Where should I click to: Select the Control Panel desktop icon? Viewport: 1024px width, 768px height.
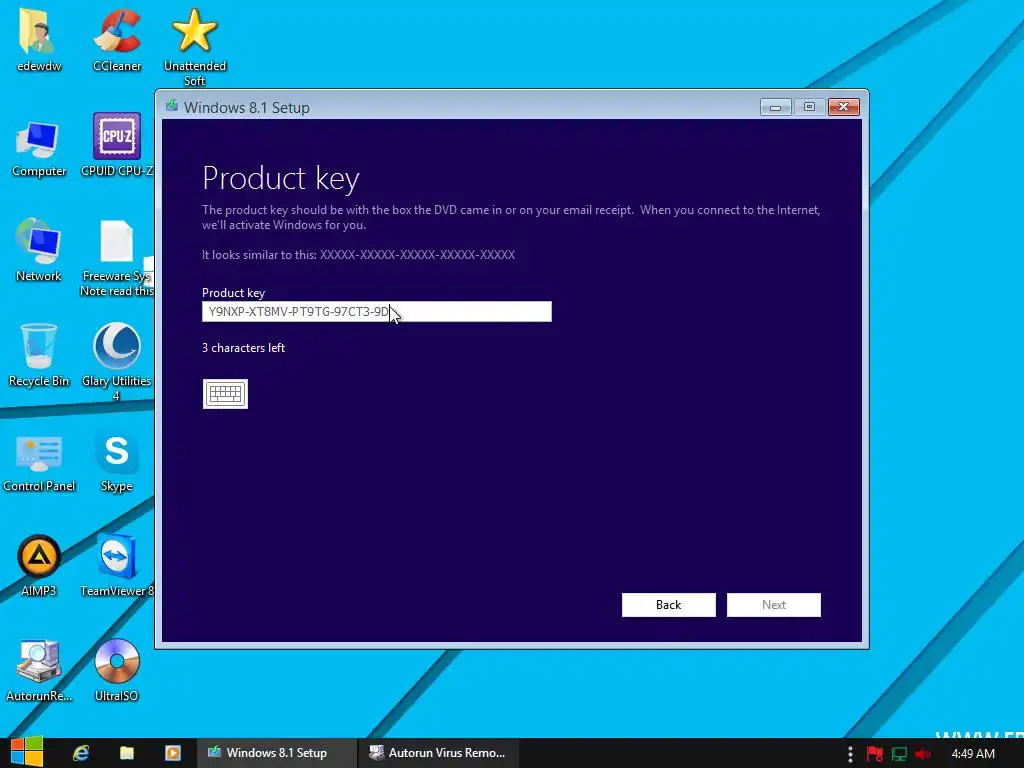tap(39, 462)
